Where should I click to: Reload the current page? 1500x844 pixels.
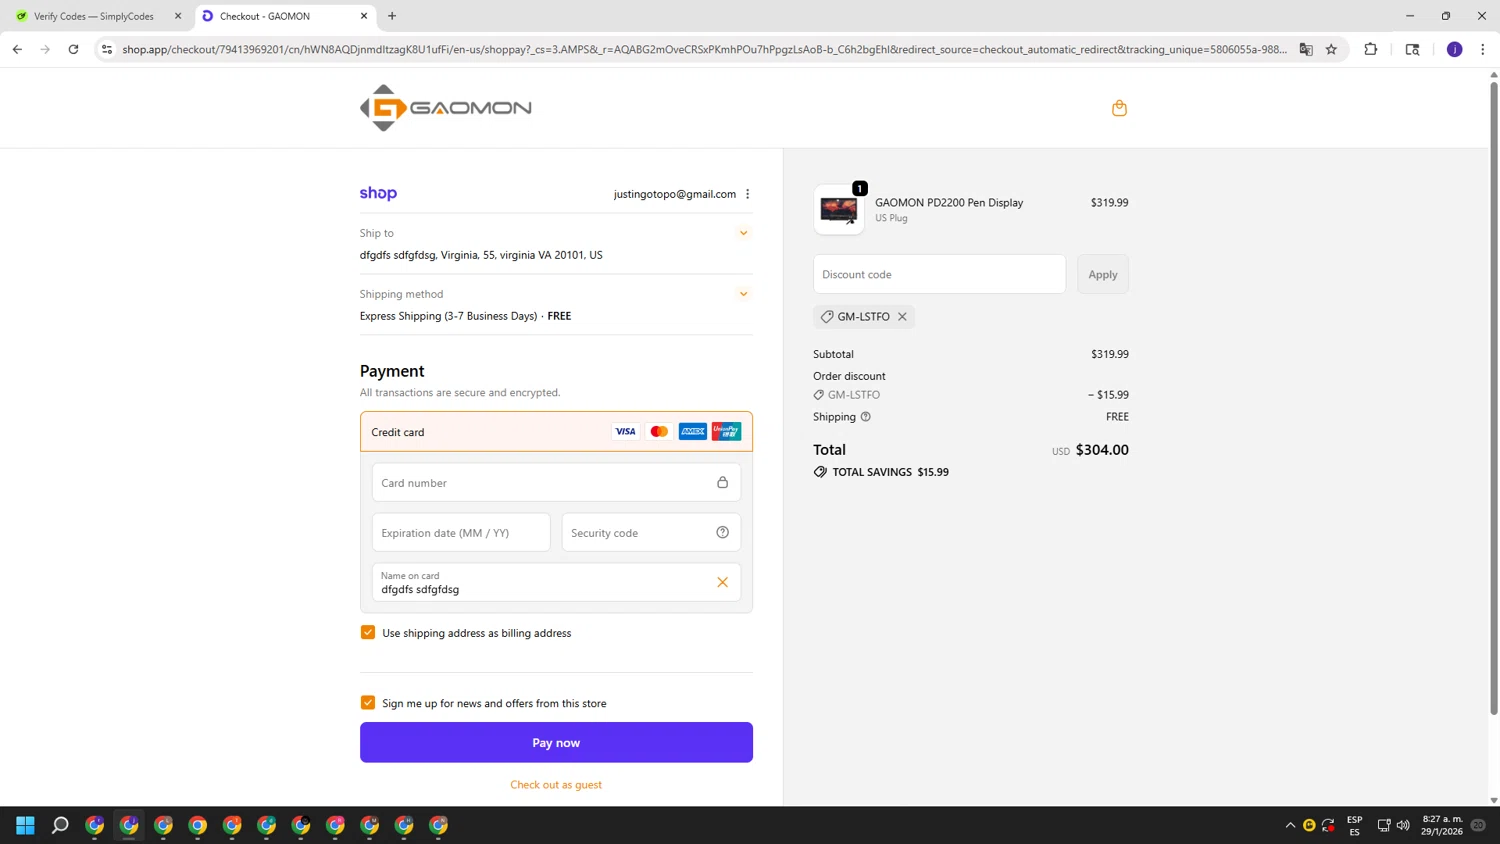point(73,49)
